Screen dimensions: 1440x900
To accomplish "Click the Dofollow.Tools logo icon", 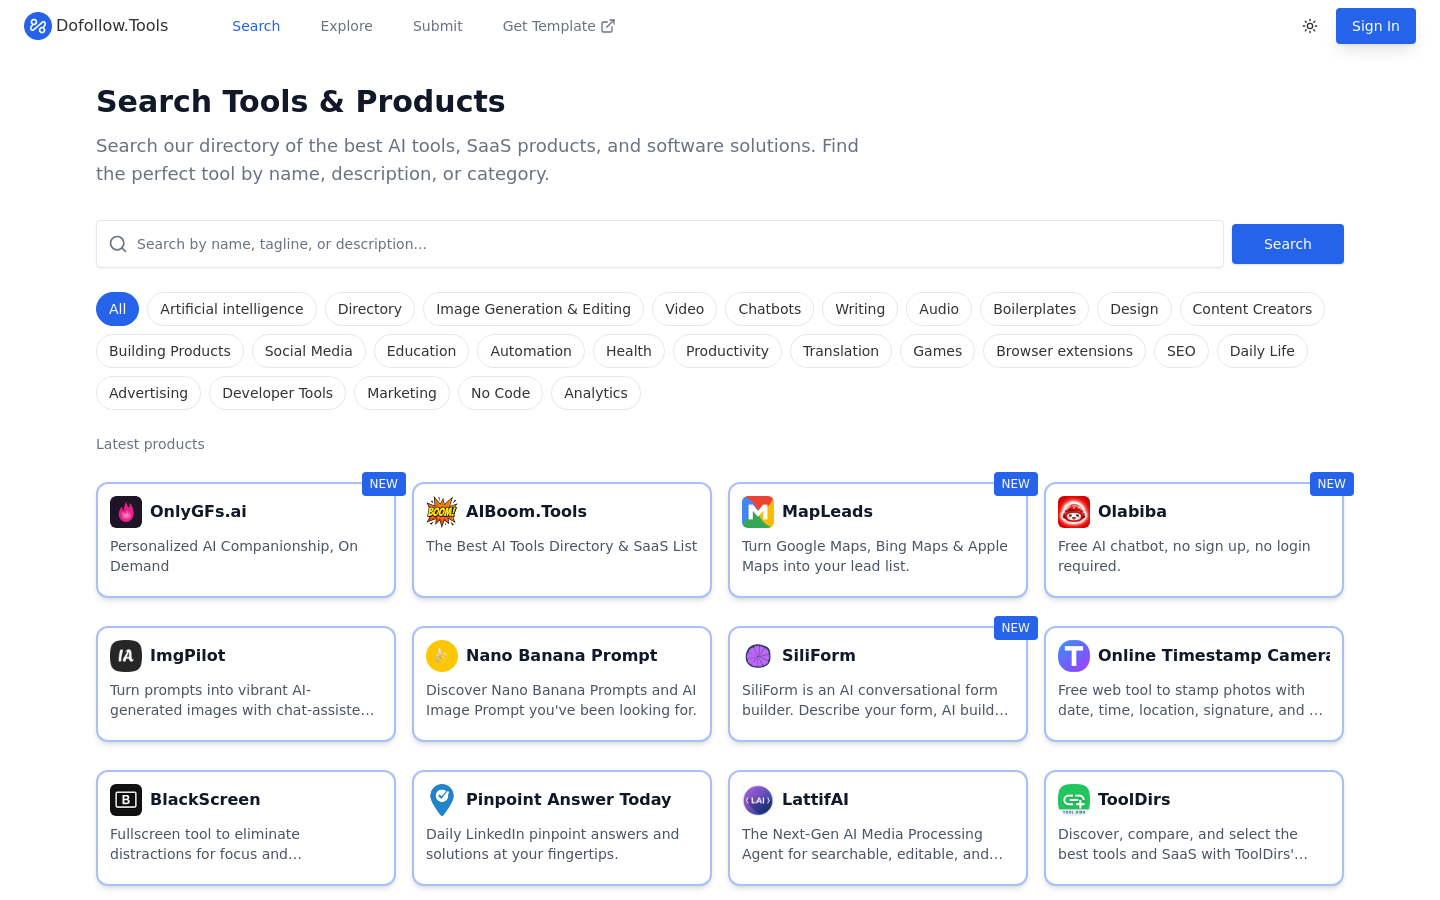I will (38, 26).
